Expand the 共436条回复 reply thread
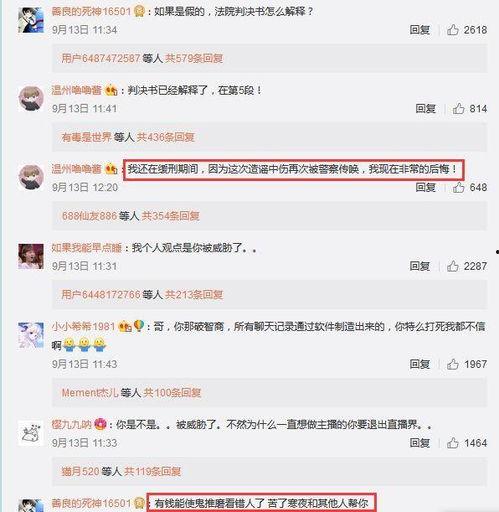This screenshot has width=499, height=512. tap(165, 137)
